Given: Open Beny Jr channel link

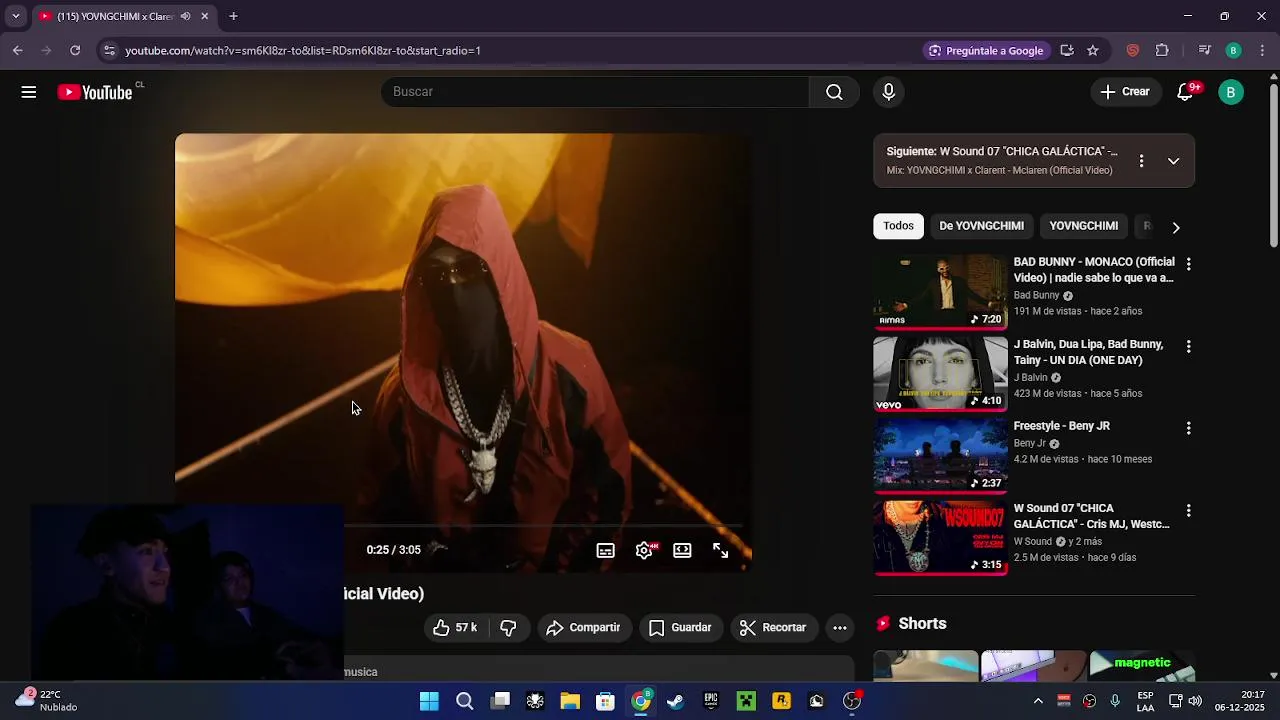Looking at the screenshot, I should pos(1029,444).
